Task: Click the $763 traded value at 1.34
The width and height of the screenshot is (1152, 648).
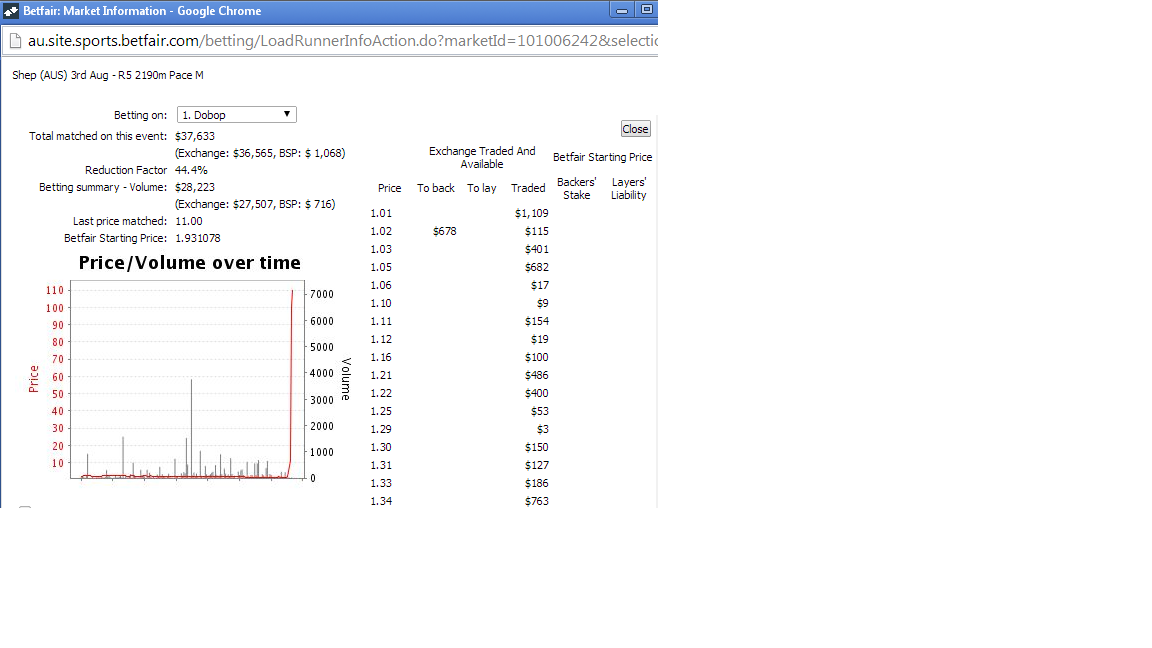Action: [536, 501]
